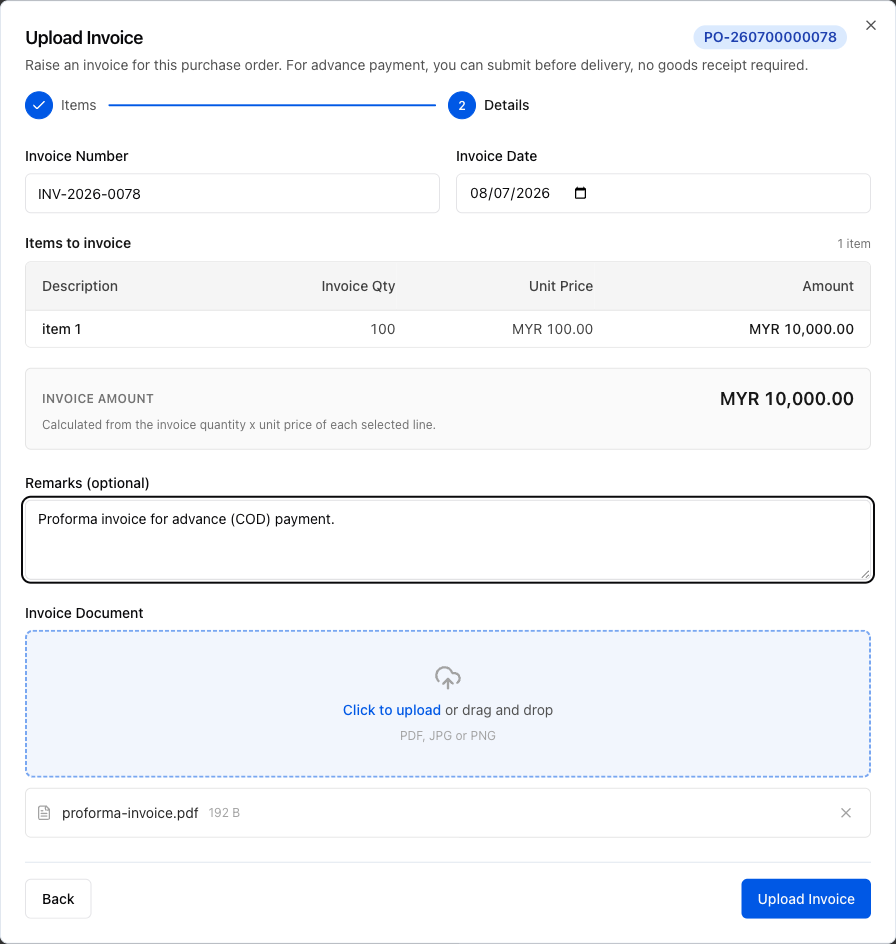Grab the Remarks textarea resize handle
This screenshot has width=896, height=944.
pyautogui.click(x=865, y=574)
